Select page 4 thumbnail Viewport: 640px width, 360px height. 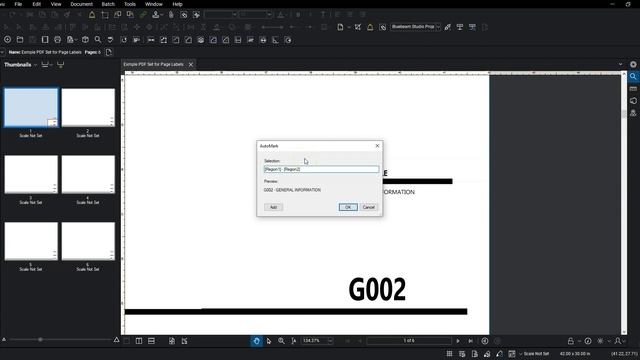tap(88, 174)
